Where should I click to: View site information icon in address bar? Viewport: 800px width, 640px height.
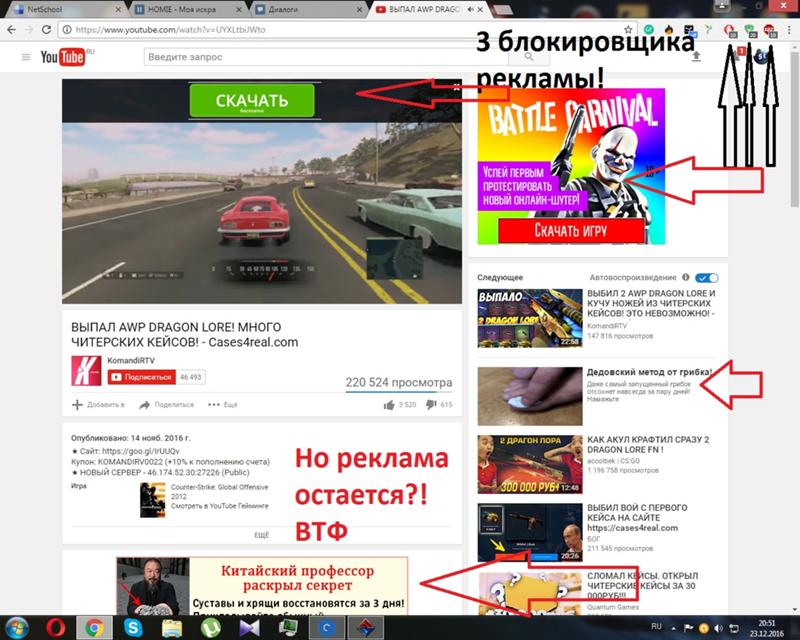coord(67,30)
